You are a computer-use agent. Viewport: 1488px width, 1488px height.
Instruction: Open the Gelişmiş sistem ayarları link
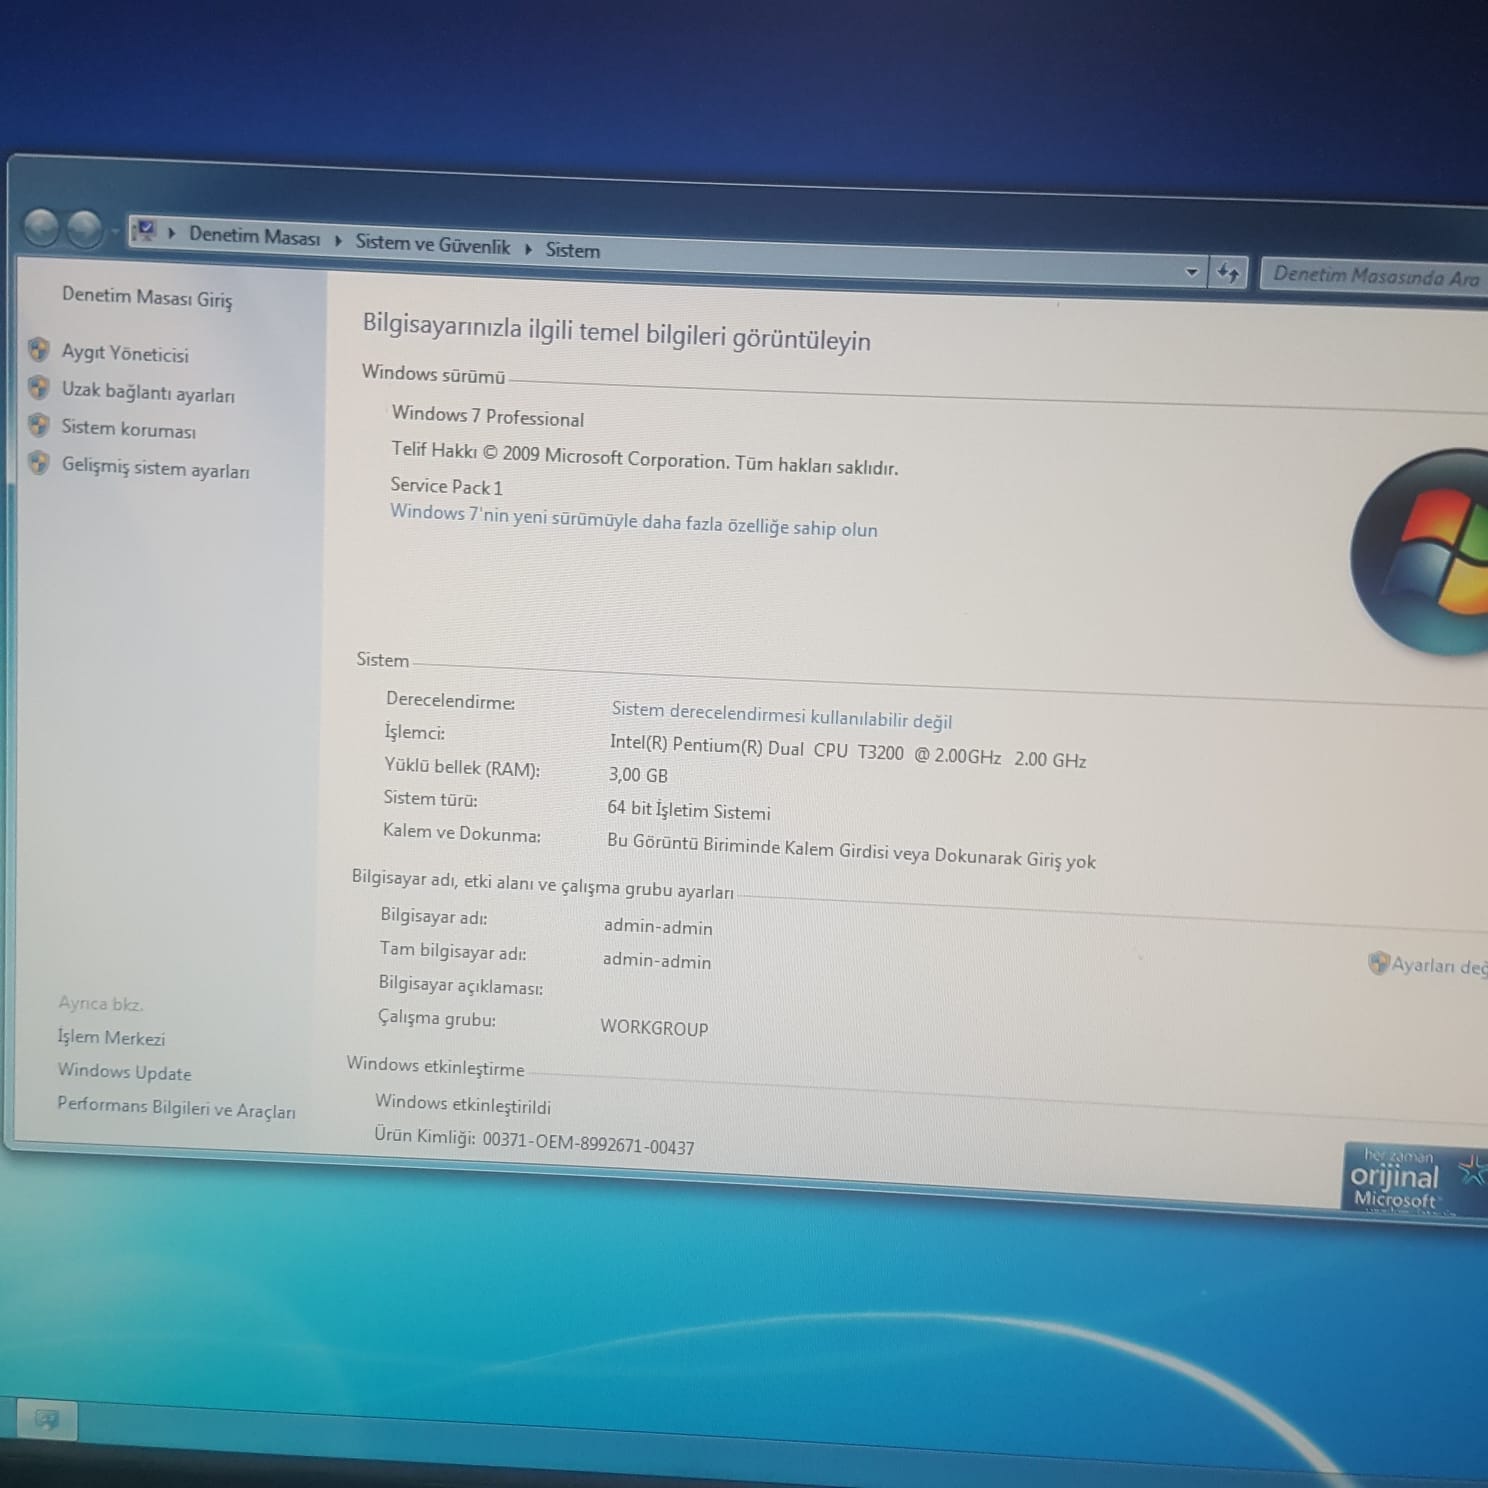pyautogui.click(x=156, y=468)
